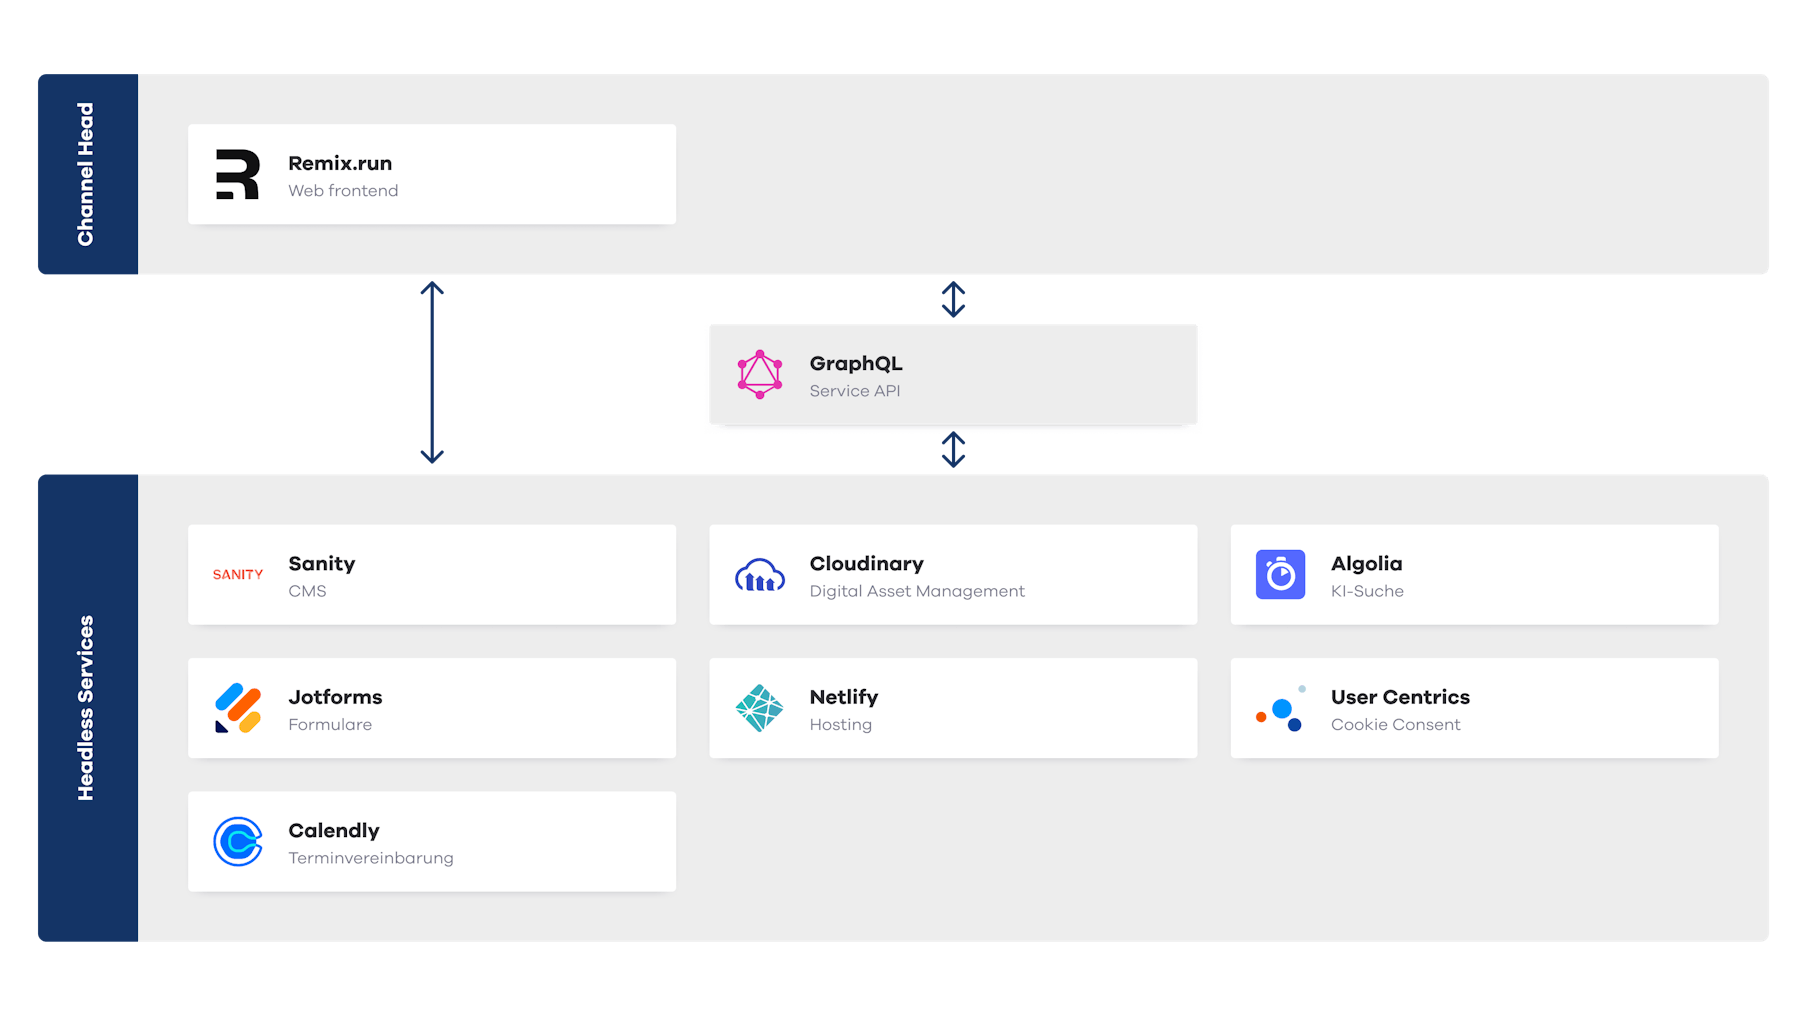Viewport: 1820px width, 1023px height.
Task: Click the Calendly circular logo icon
Action: [238, 842]
